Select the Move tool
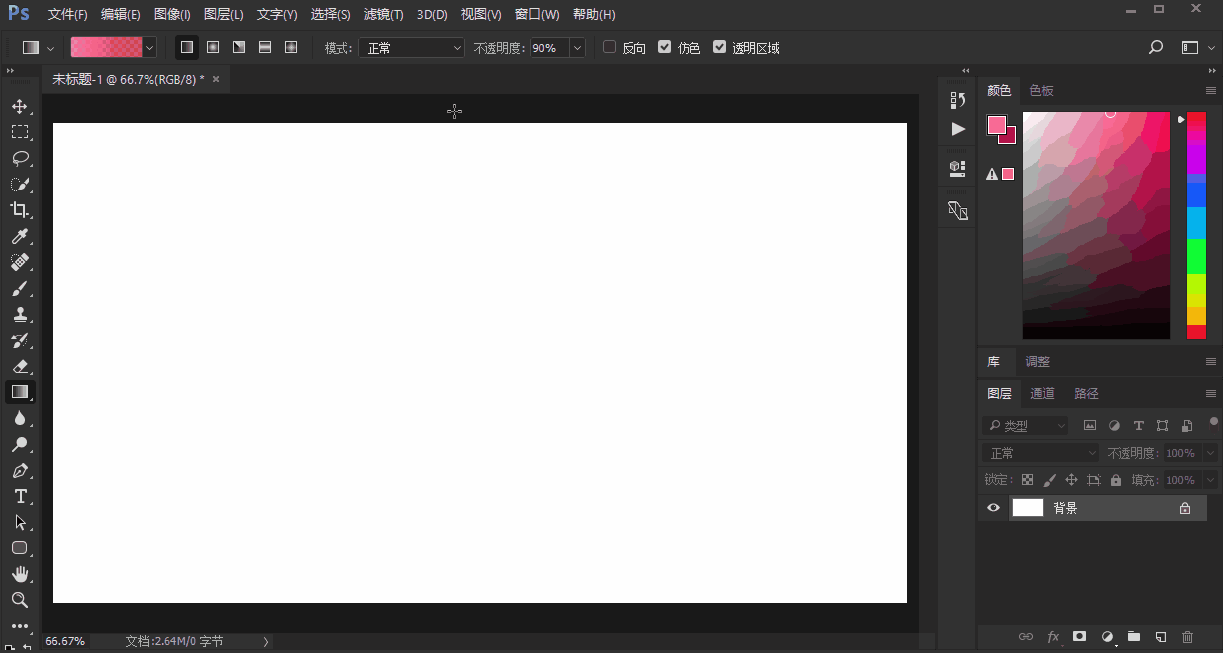Viewport: 1223px width, 653px height. click(20, 106)
